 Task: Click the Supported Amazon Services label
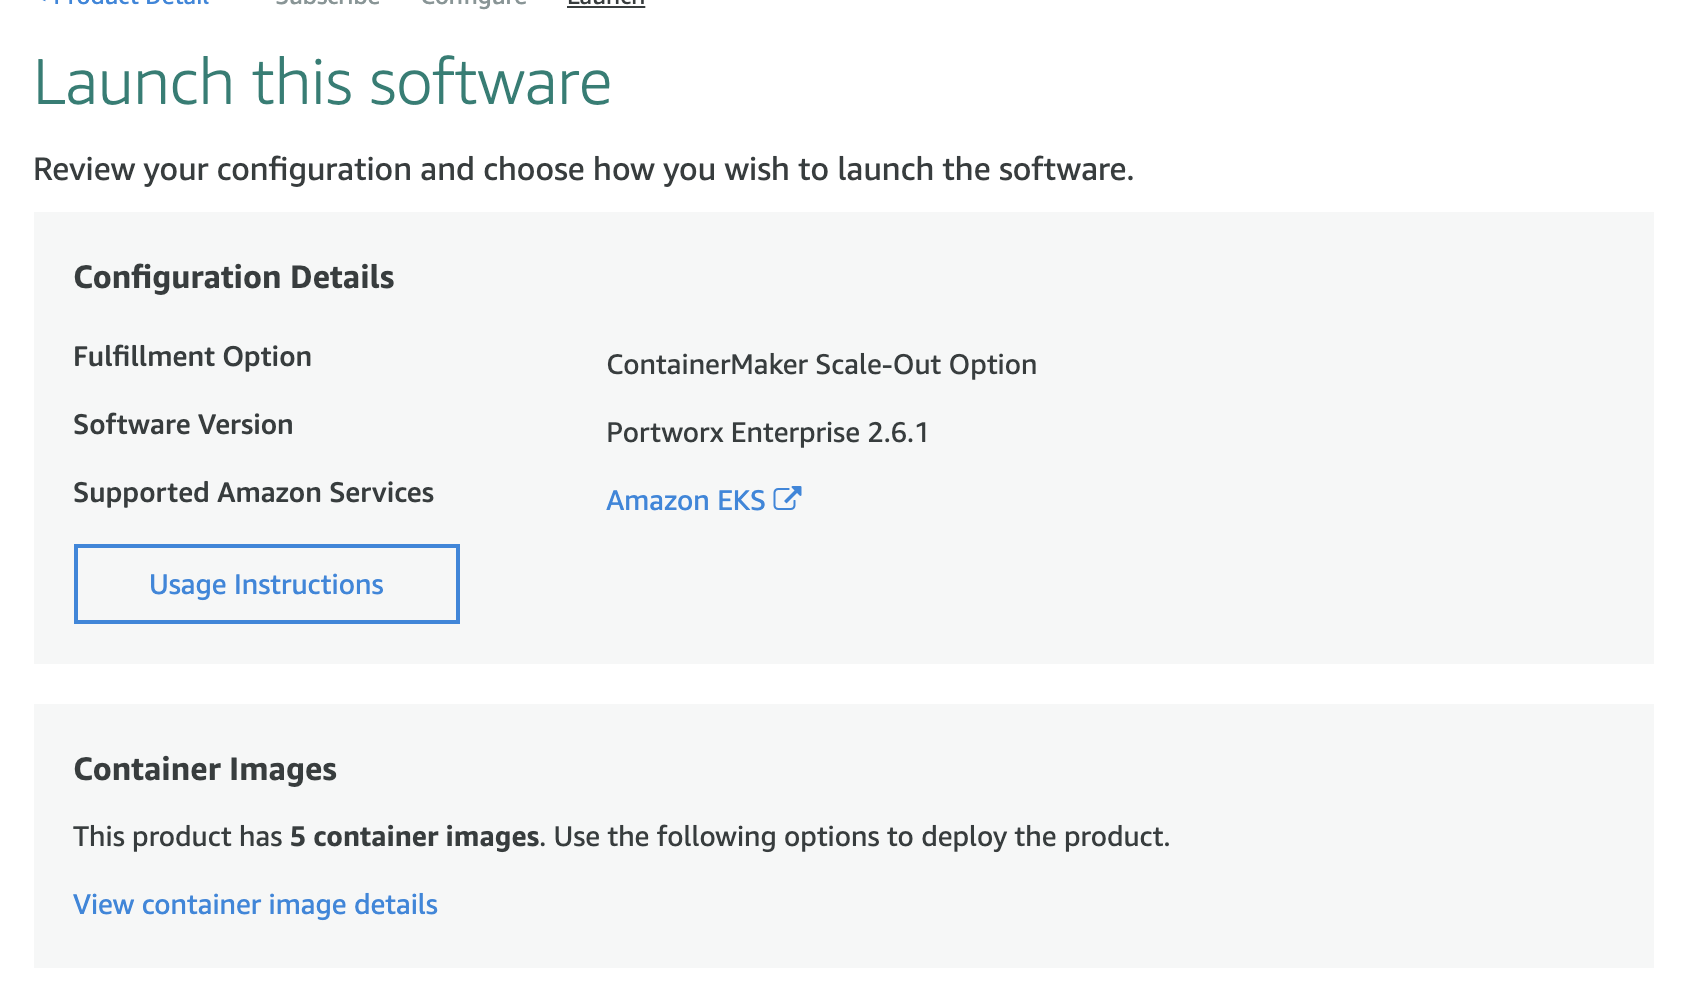253,493
